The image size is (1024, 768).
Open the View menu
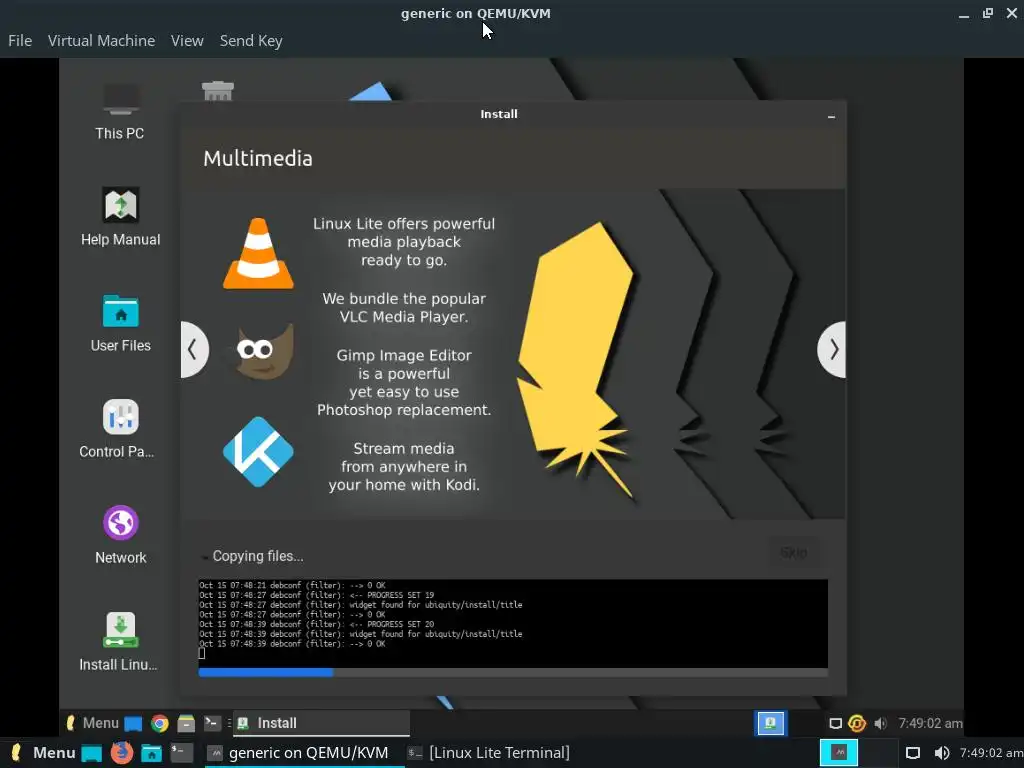point(187,40)
